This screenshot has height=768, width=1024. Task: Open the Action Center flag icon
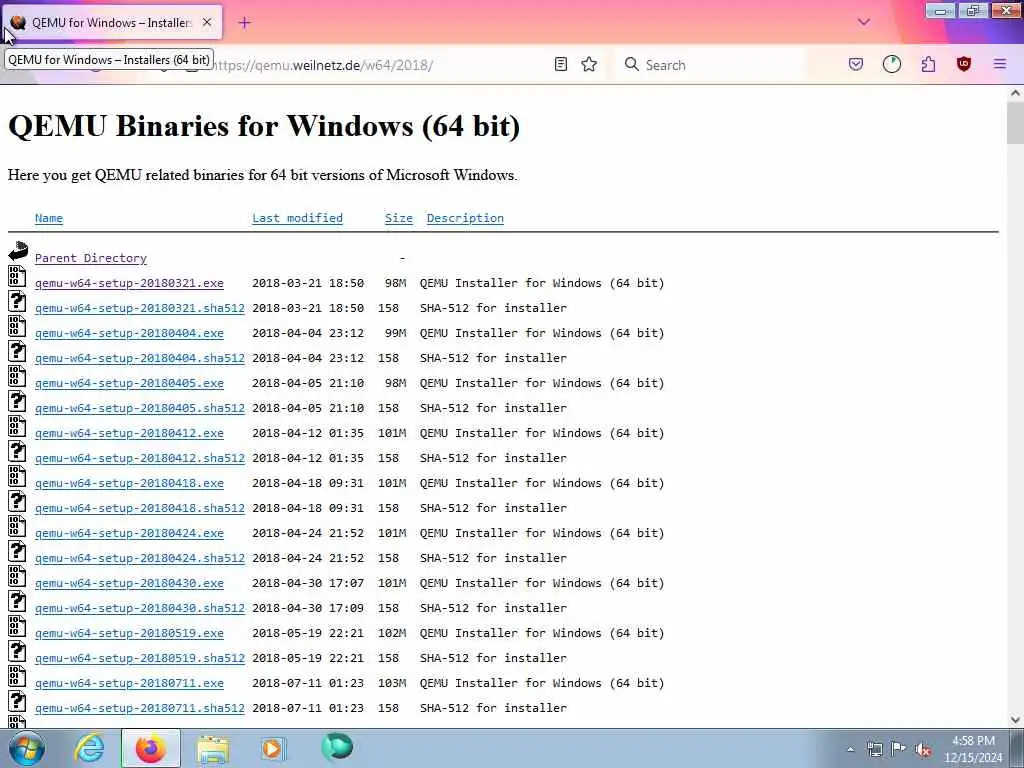coord(898,748)
